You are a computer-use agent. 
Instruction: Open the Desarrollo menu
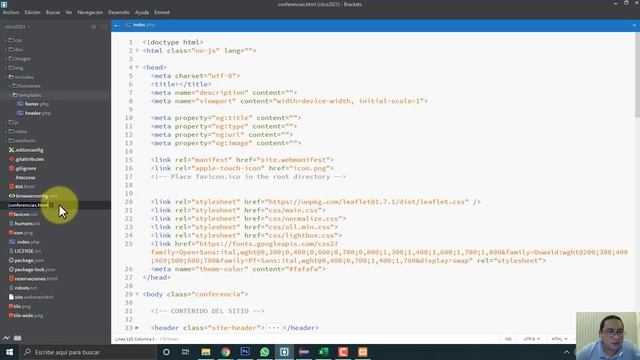119,12
